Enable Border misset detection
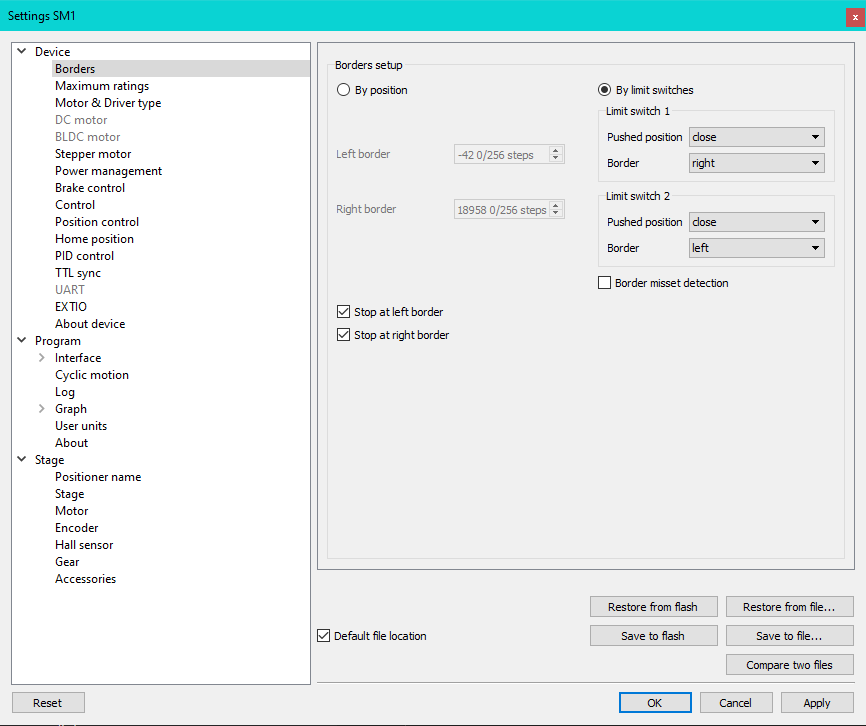Screen dimensions: 866x726 pyautogui.click(x=604, y=282)
